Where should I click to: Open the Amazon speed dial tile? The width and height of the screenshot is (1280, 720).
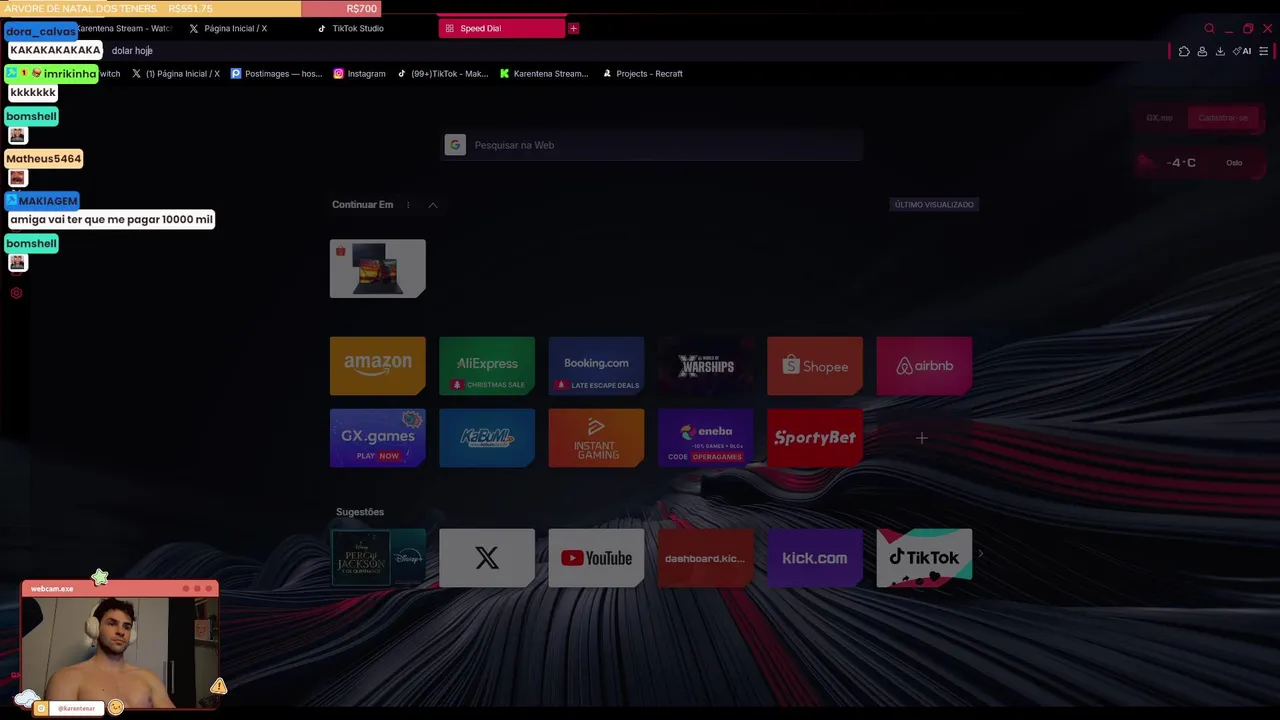tap(377, 366)
